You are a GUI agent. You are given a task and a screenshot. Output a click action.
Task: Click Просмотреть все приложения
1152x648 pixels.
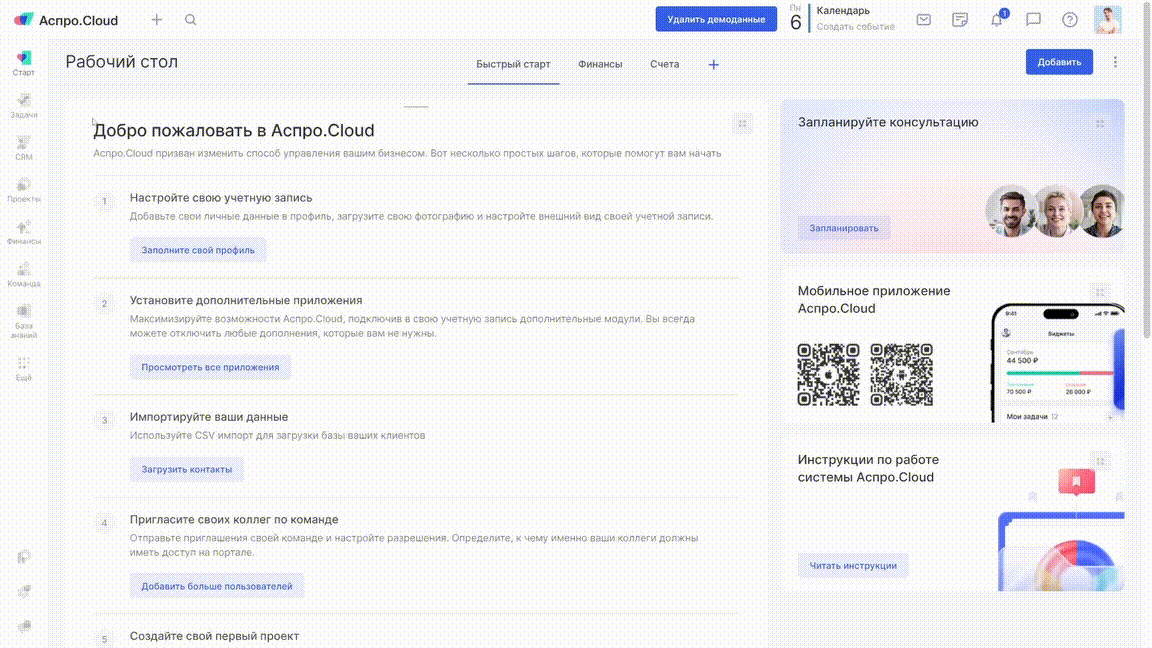click(210, 367)
